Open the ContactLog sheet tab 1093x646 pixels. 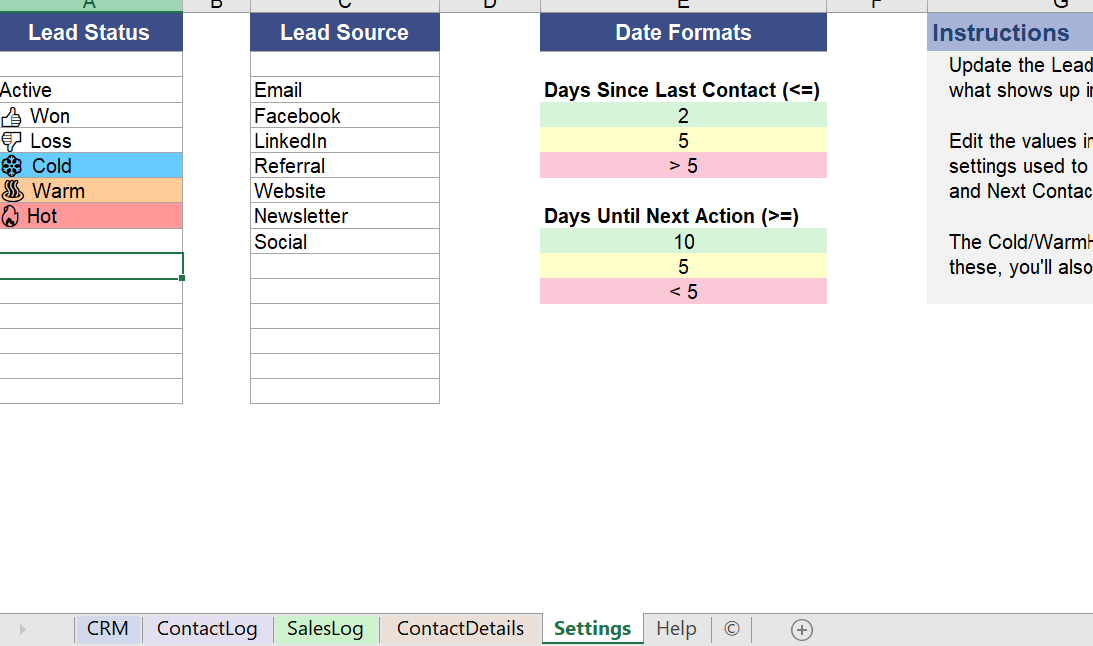(x=207, y=629)
